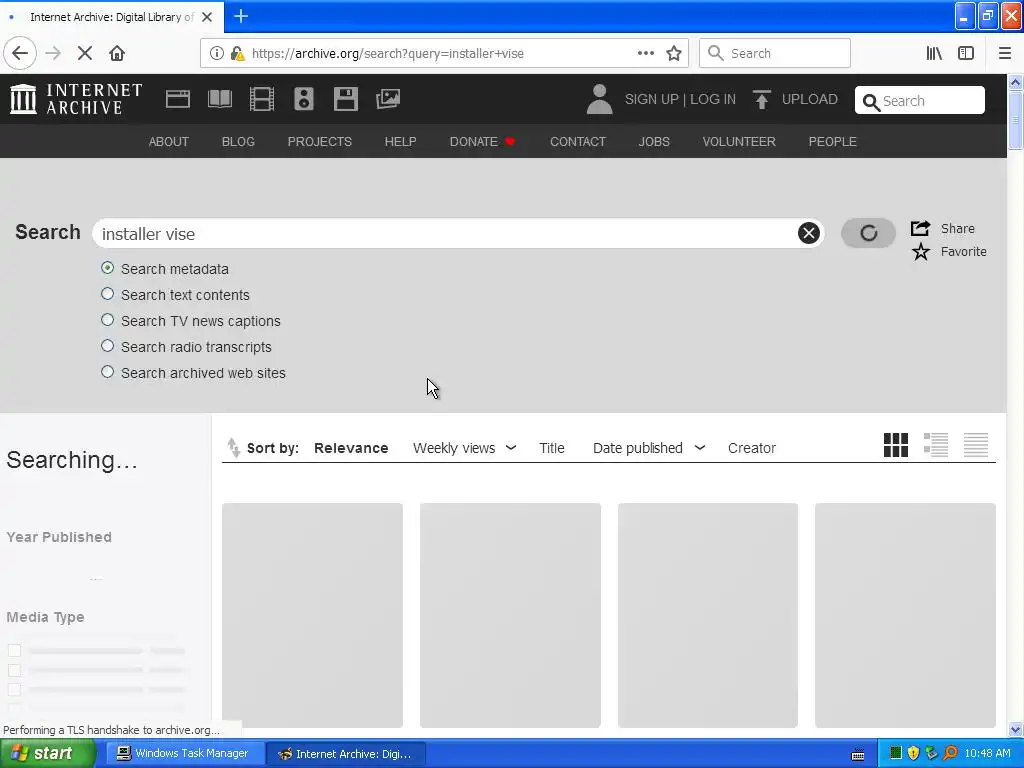
Task: Open the Texts book icon
Action: click(x=219, y=99)
